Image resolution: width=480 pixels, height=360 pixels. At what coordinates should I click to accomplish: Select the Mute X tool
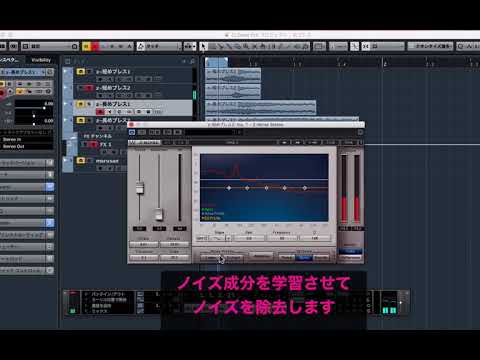click(x=255, y=46)
